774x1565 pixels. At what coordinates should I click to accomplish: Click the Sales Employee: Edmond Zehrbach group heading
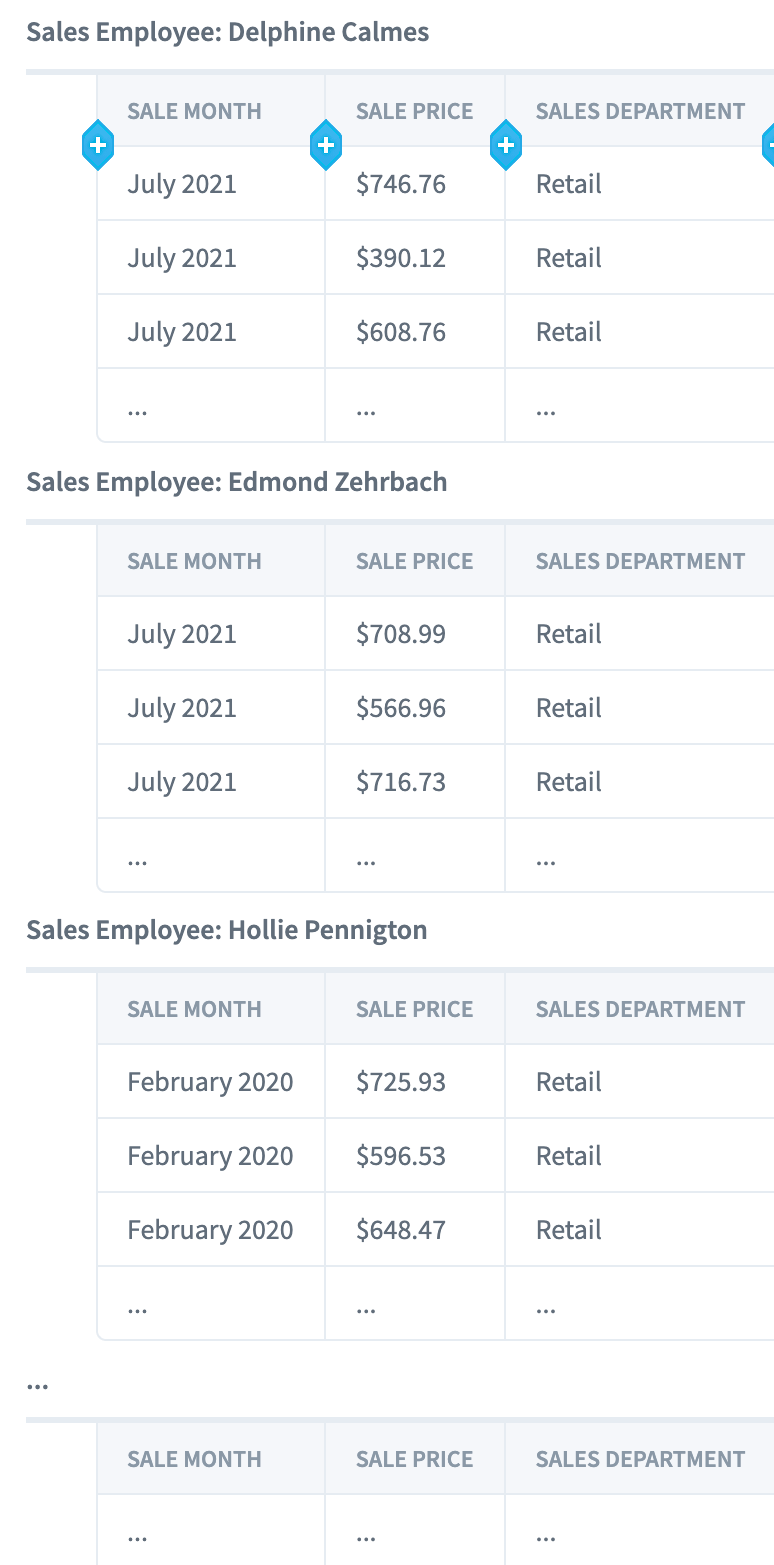[x=237, y=482]
